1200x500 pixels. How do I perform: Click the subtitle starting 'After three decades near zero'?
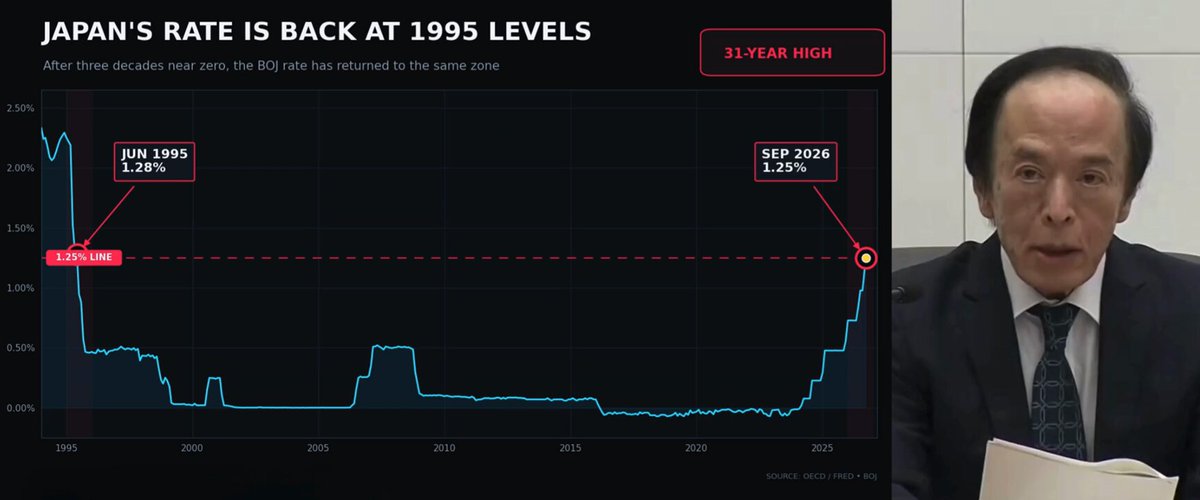click(x=271, y=65)
